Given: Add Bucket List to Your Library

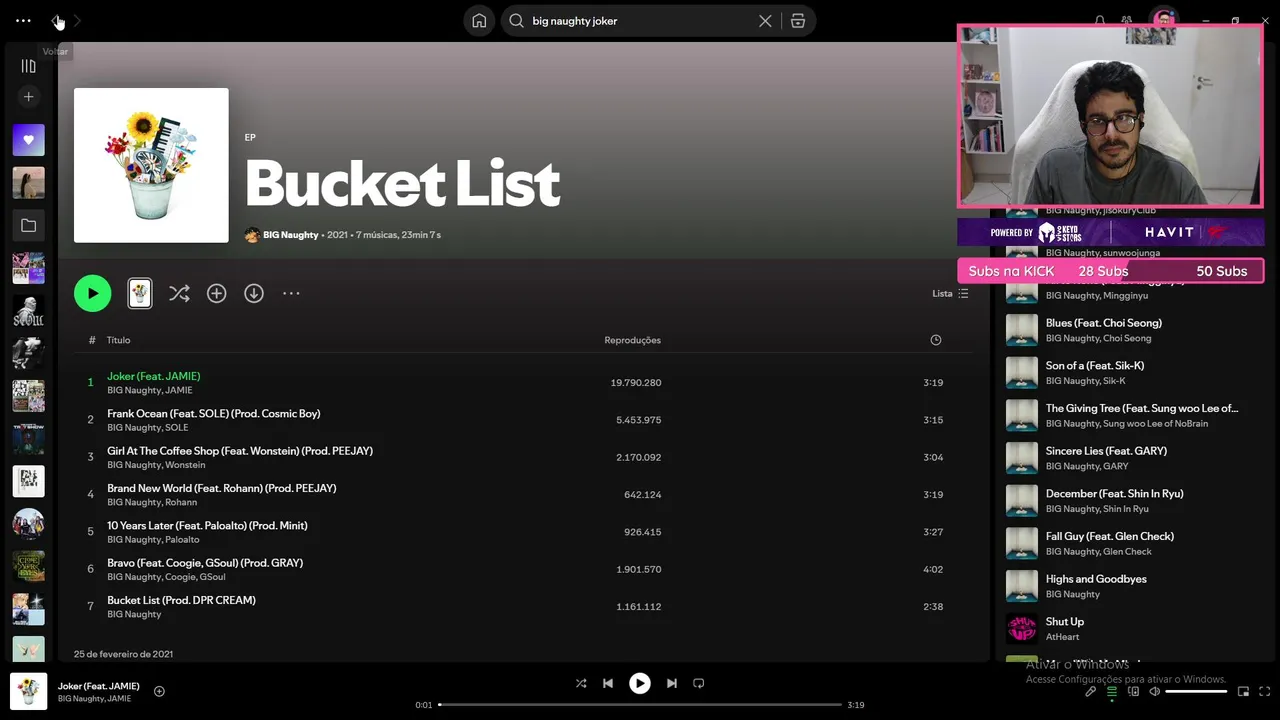Looking at the screenshot, I should tap(216, 293).
